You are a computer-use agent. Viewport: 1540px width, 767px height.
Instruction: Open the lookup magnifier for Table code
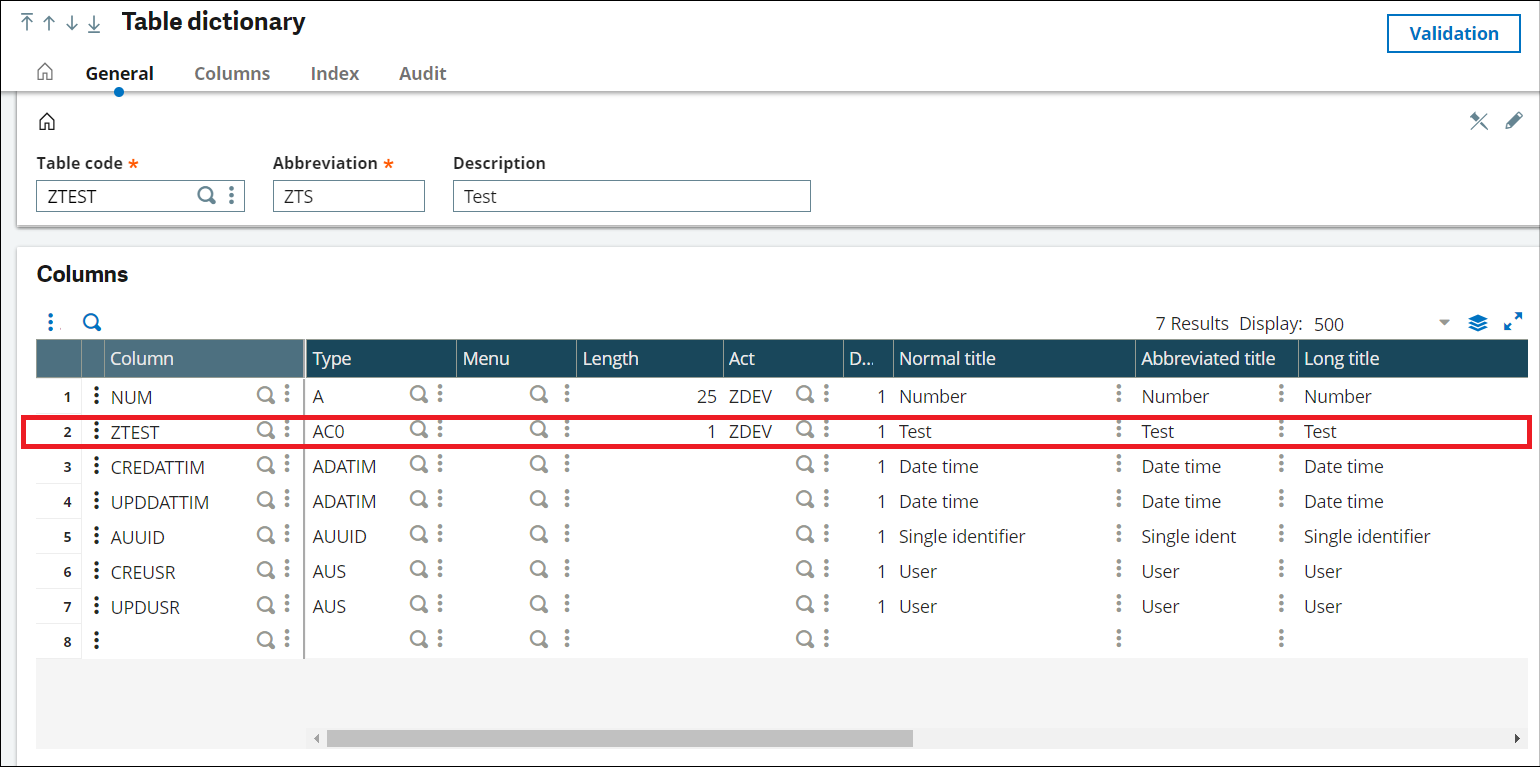tap(207, 196)
